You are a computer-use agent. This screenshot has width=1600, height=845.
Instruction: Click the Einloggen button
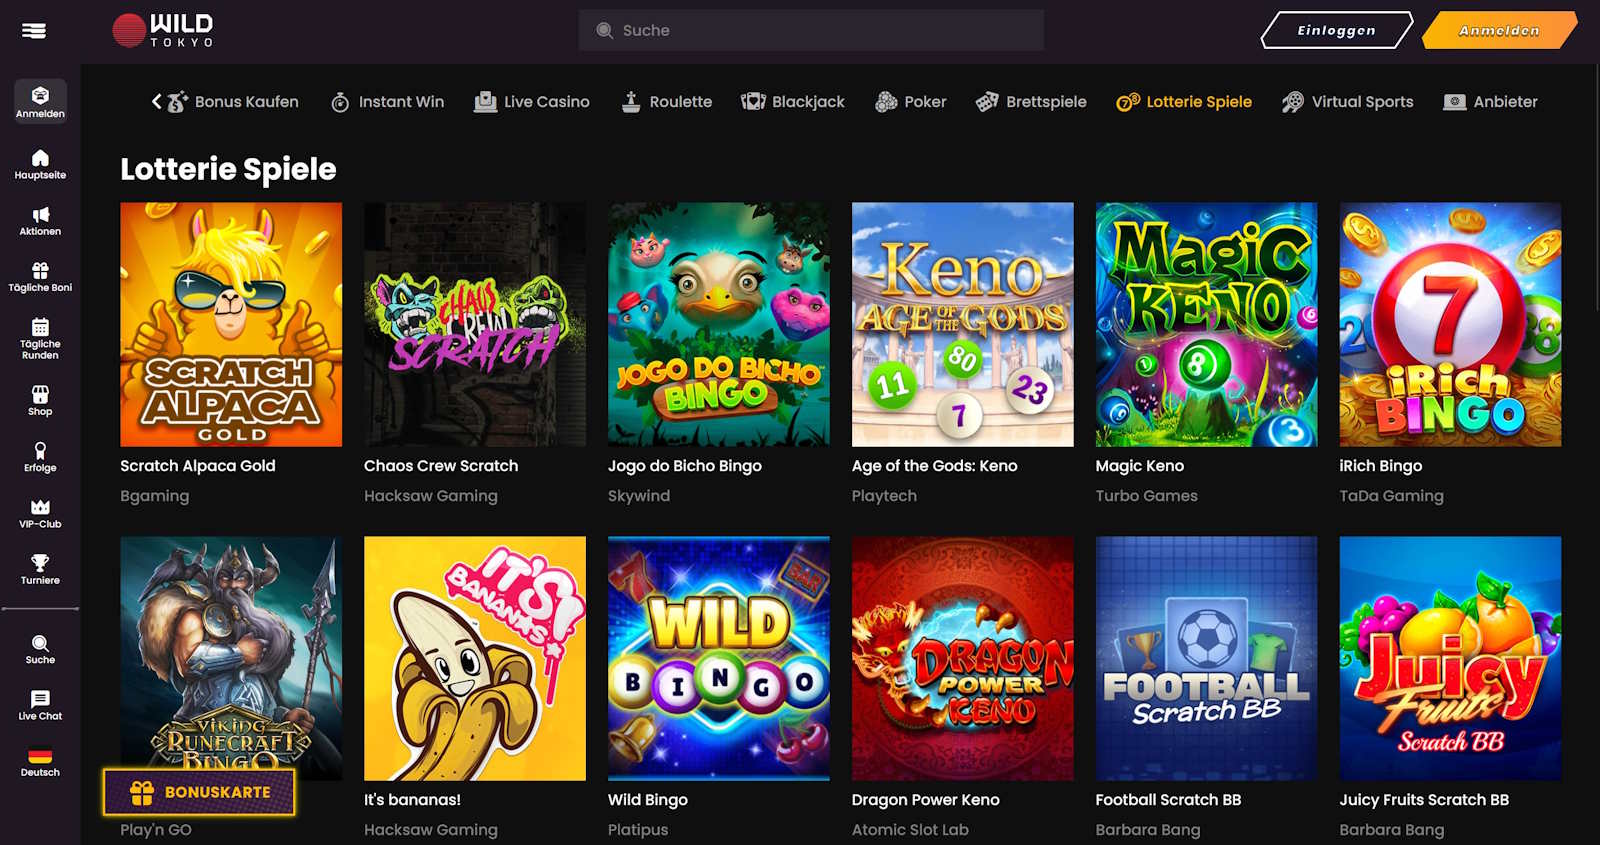click(x=1336, y=31)
